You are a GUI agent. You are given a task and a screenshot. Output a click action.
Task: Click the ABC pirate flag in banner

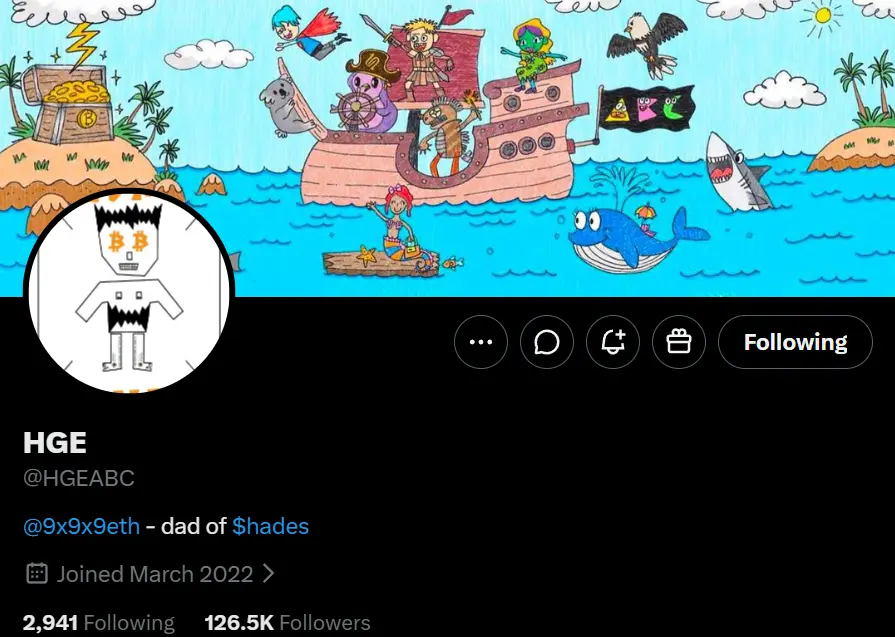tap(645, 108)
